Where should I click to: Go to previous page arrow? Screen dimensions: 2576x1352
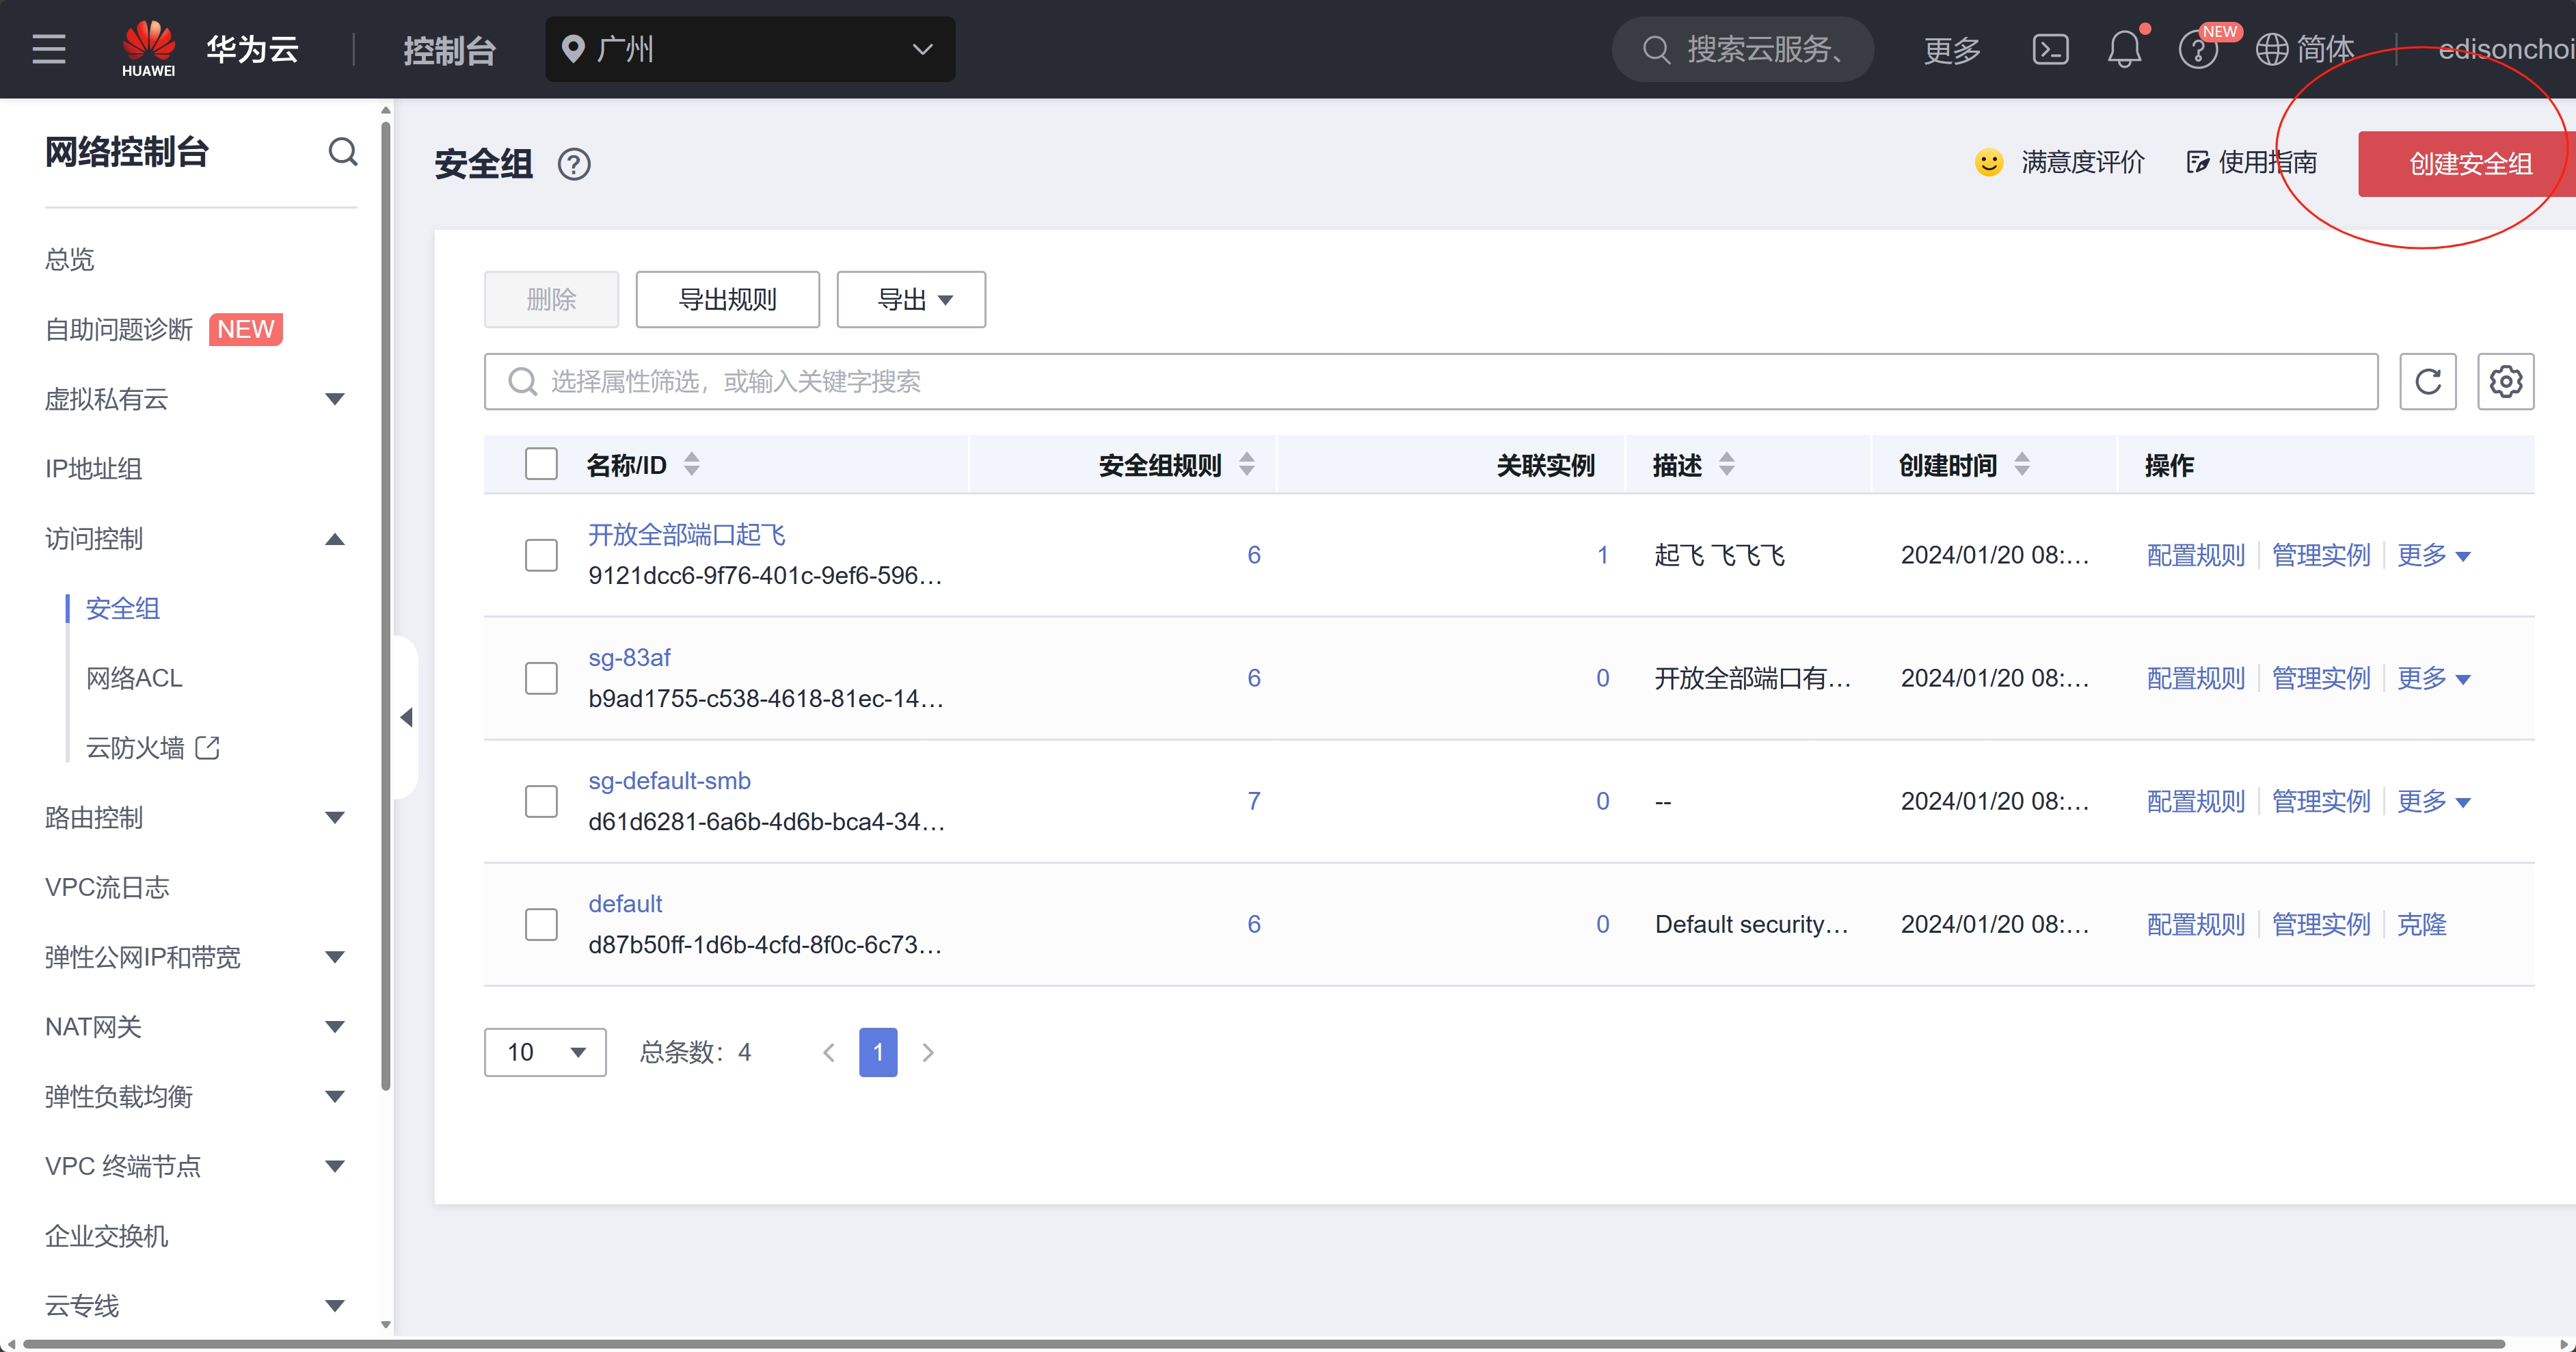tap(828, 1052)
